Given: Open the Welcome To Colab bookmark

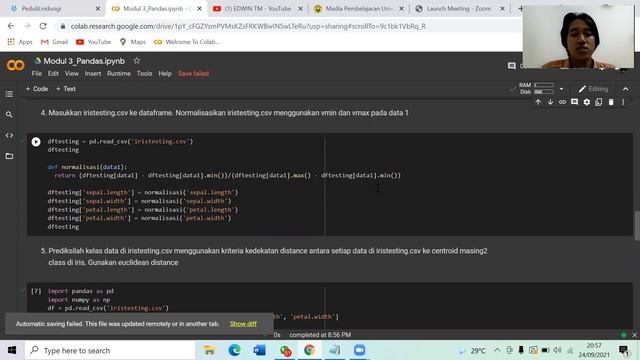Looking at the screenshot, I should click(187, 42).
